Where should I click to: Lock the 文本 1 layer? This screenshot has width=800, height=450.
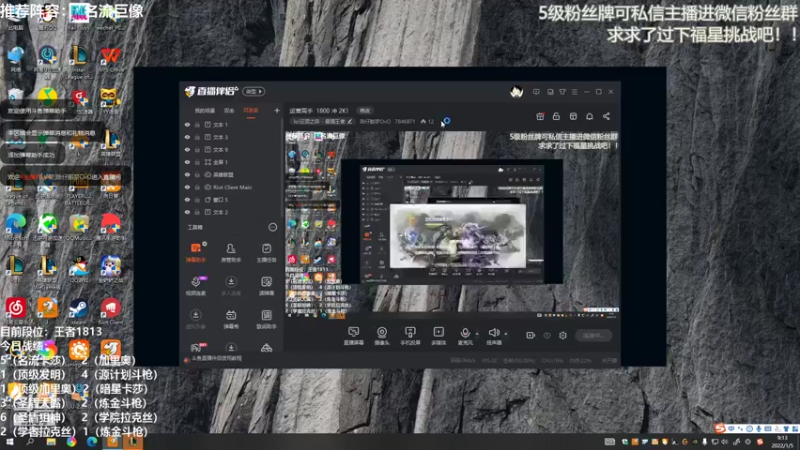[x=197, y=124]
